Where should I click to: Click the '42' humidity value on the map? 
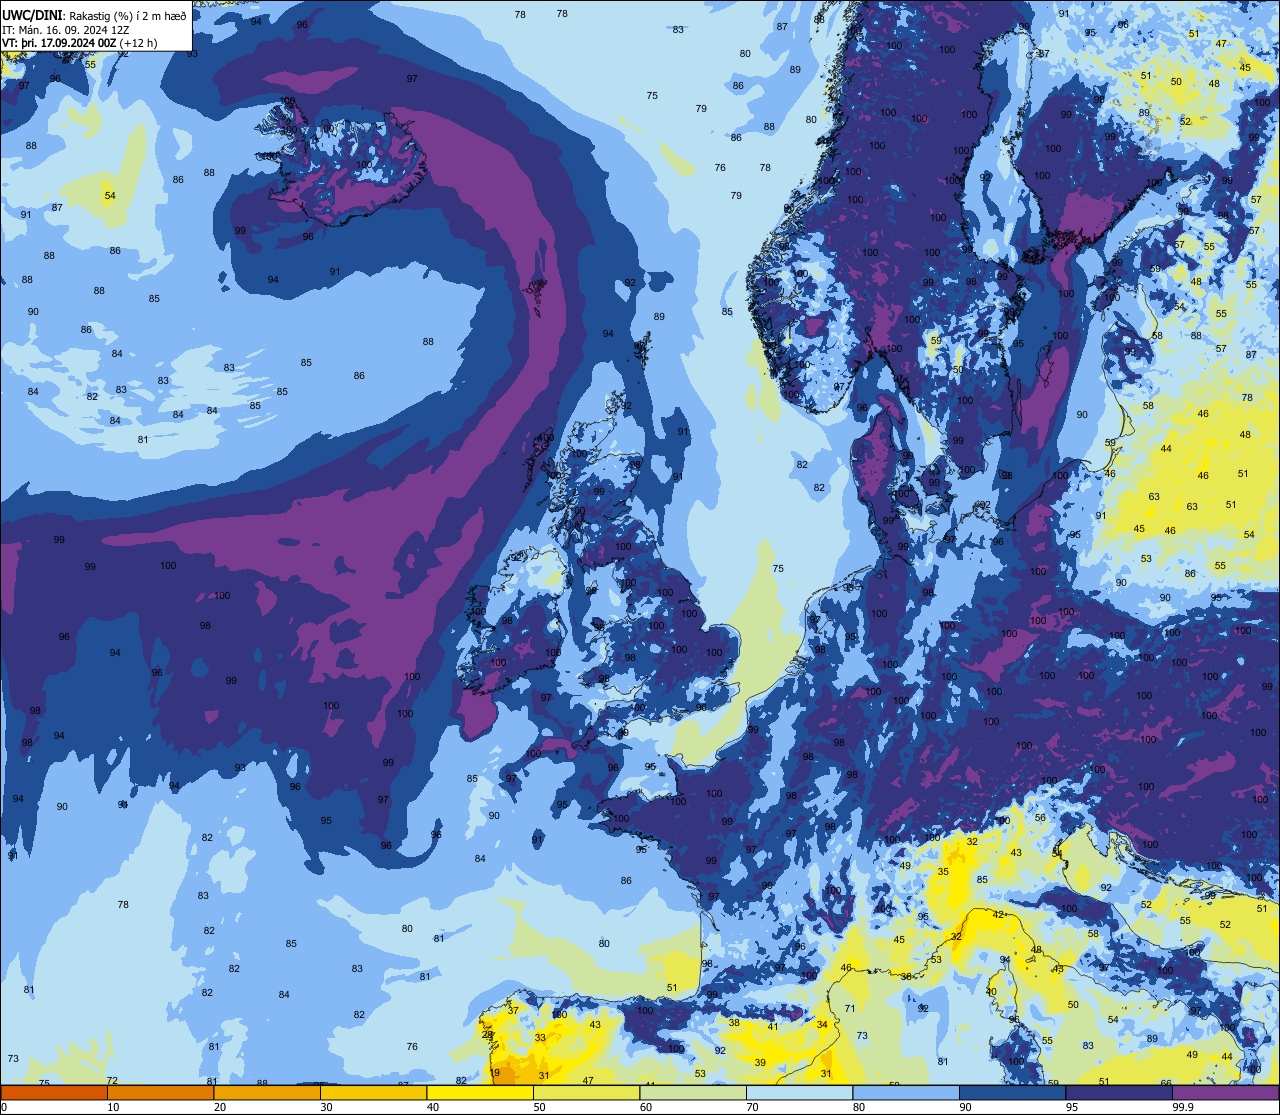[998, 915]
